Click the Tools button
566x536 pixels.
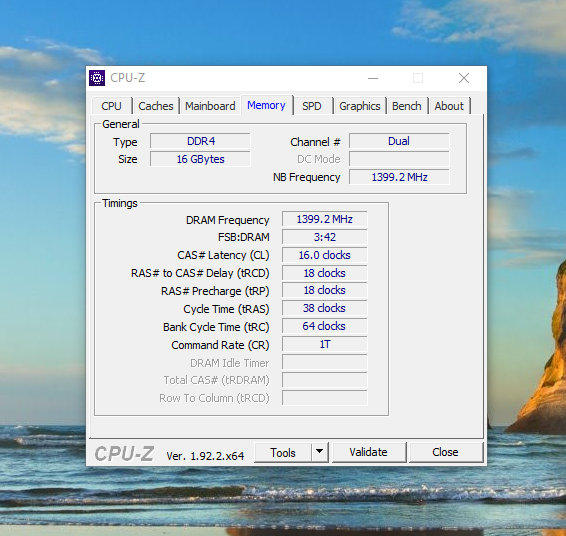pos(283,453)
